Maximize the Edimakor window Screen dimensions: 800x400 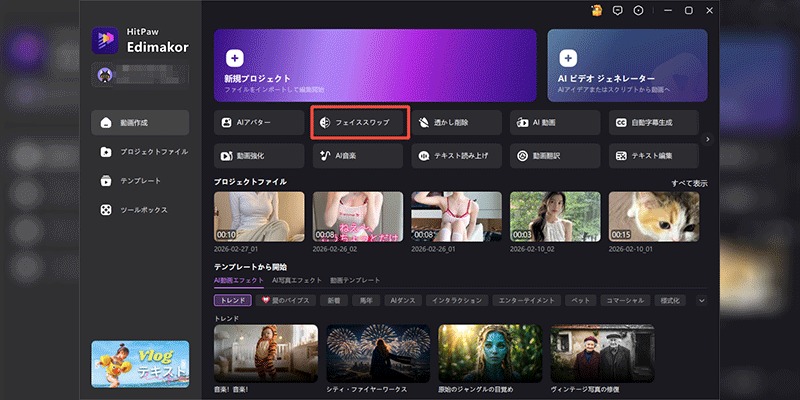click(689, 11)
